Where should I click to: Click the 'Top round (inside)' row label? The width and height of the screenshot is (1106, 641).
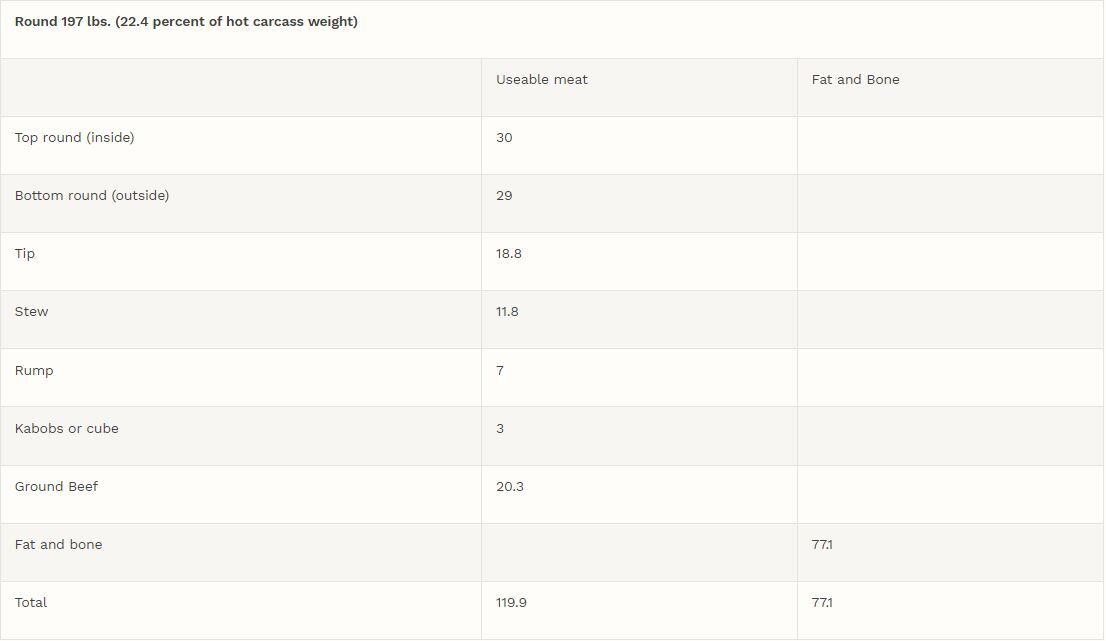click(x=74, y=138)
